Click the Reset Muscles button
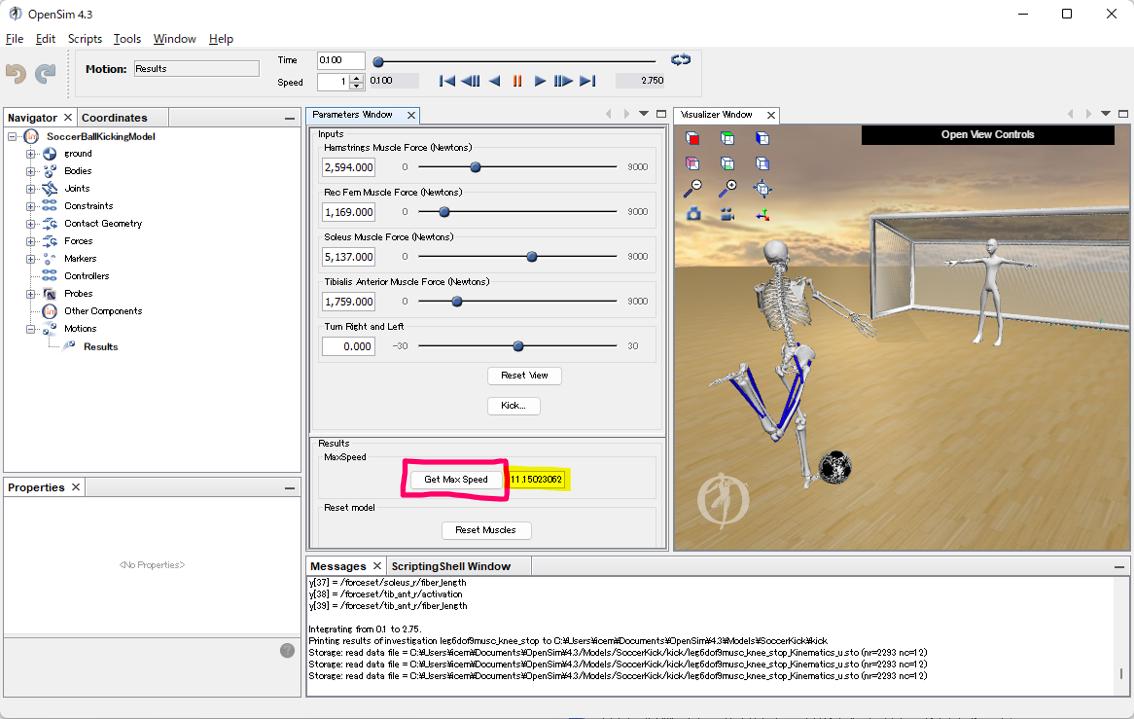Image resolution: width=1134 pixels, height=719 pixels. tap(486, 530)
